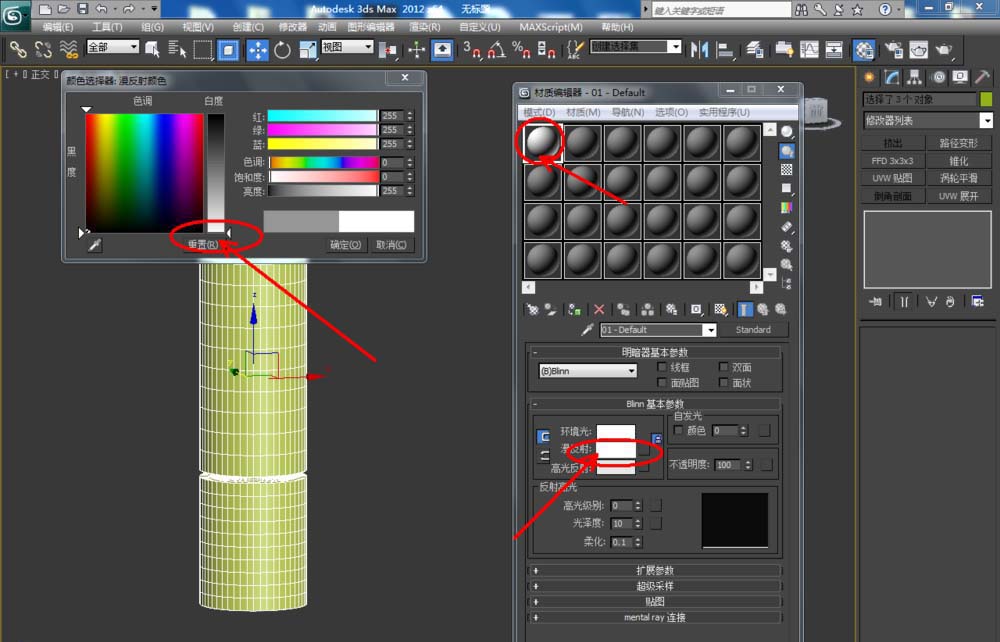Expand the 扩展参数 rollout
This screenshot has width=1000, height=642.
tap(655, 571)
